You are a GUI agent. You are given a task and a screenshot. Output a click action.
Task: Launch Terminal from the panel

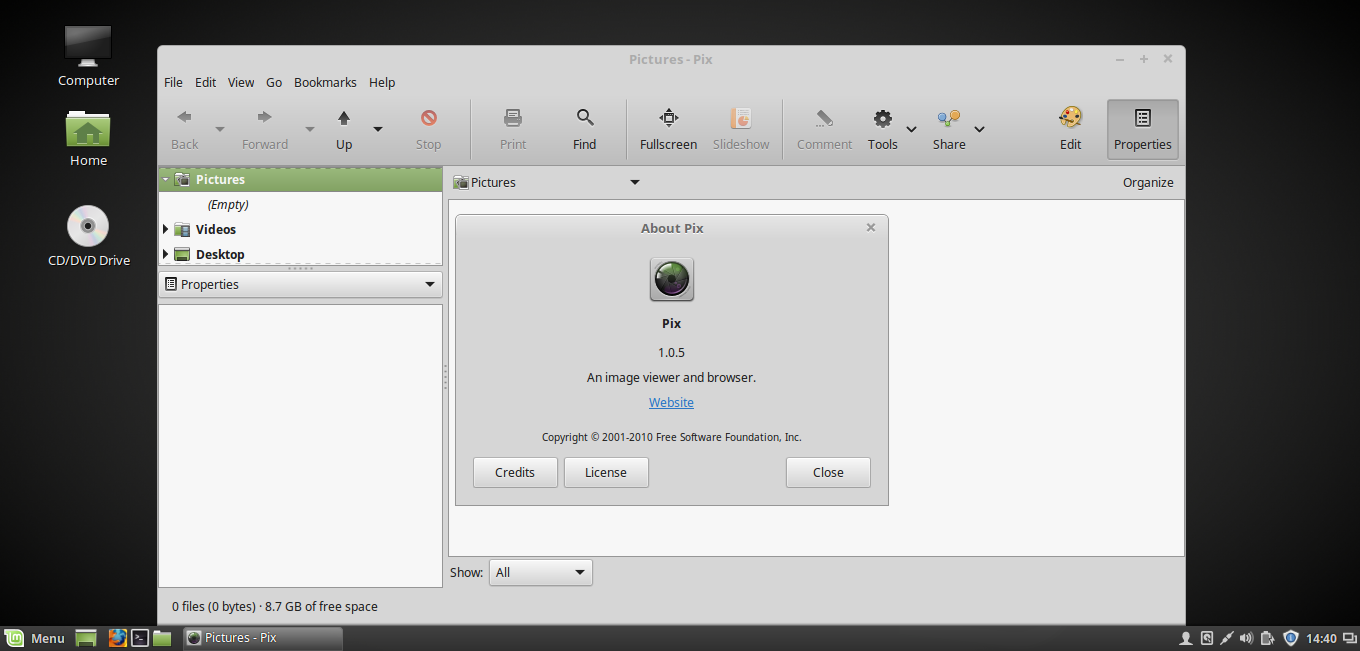coord(140,638)
